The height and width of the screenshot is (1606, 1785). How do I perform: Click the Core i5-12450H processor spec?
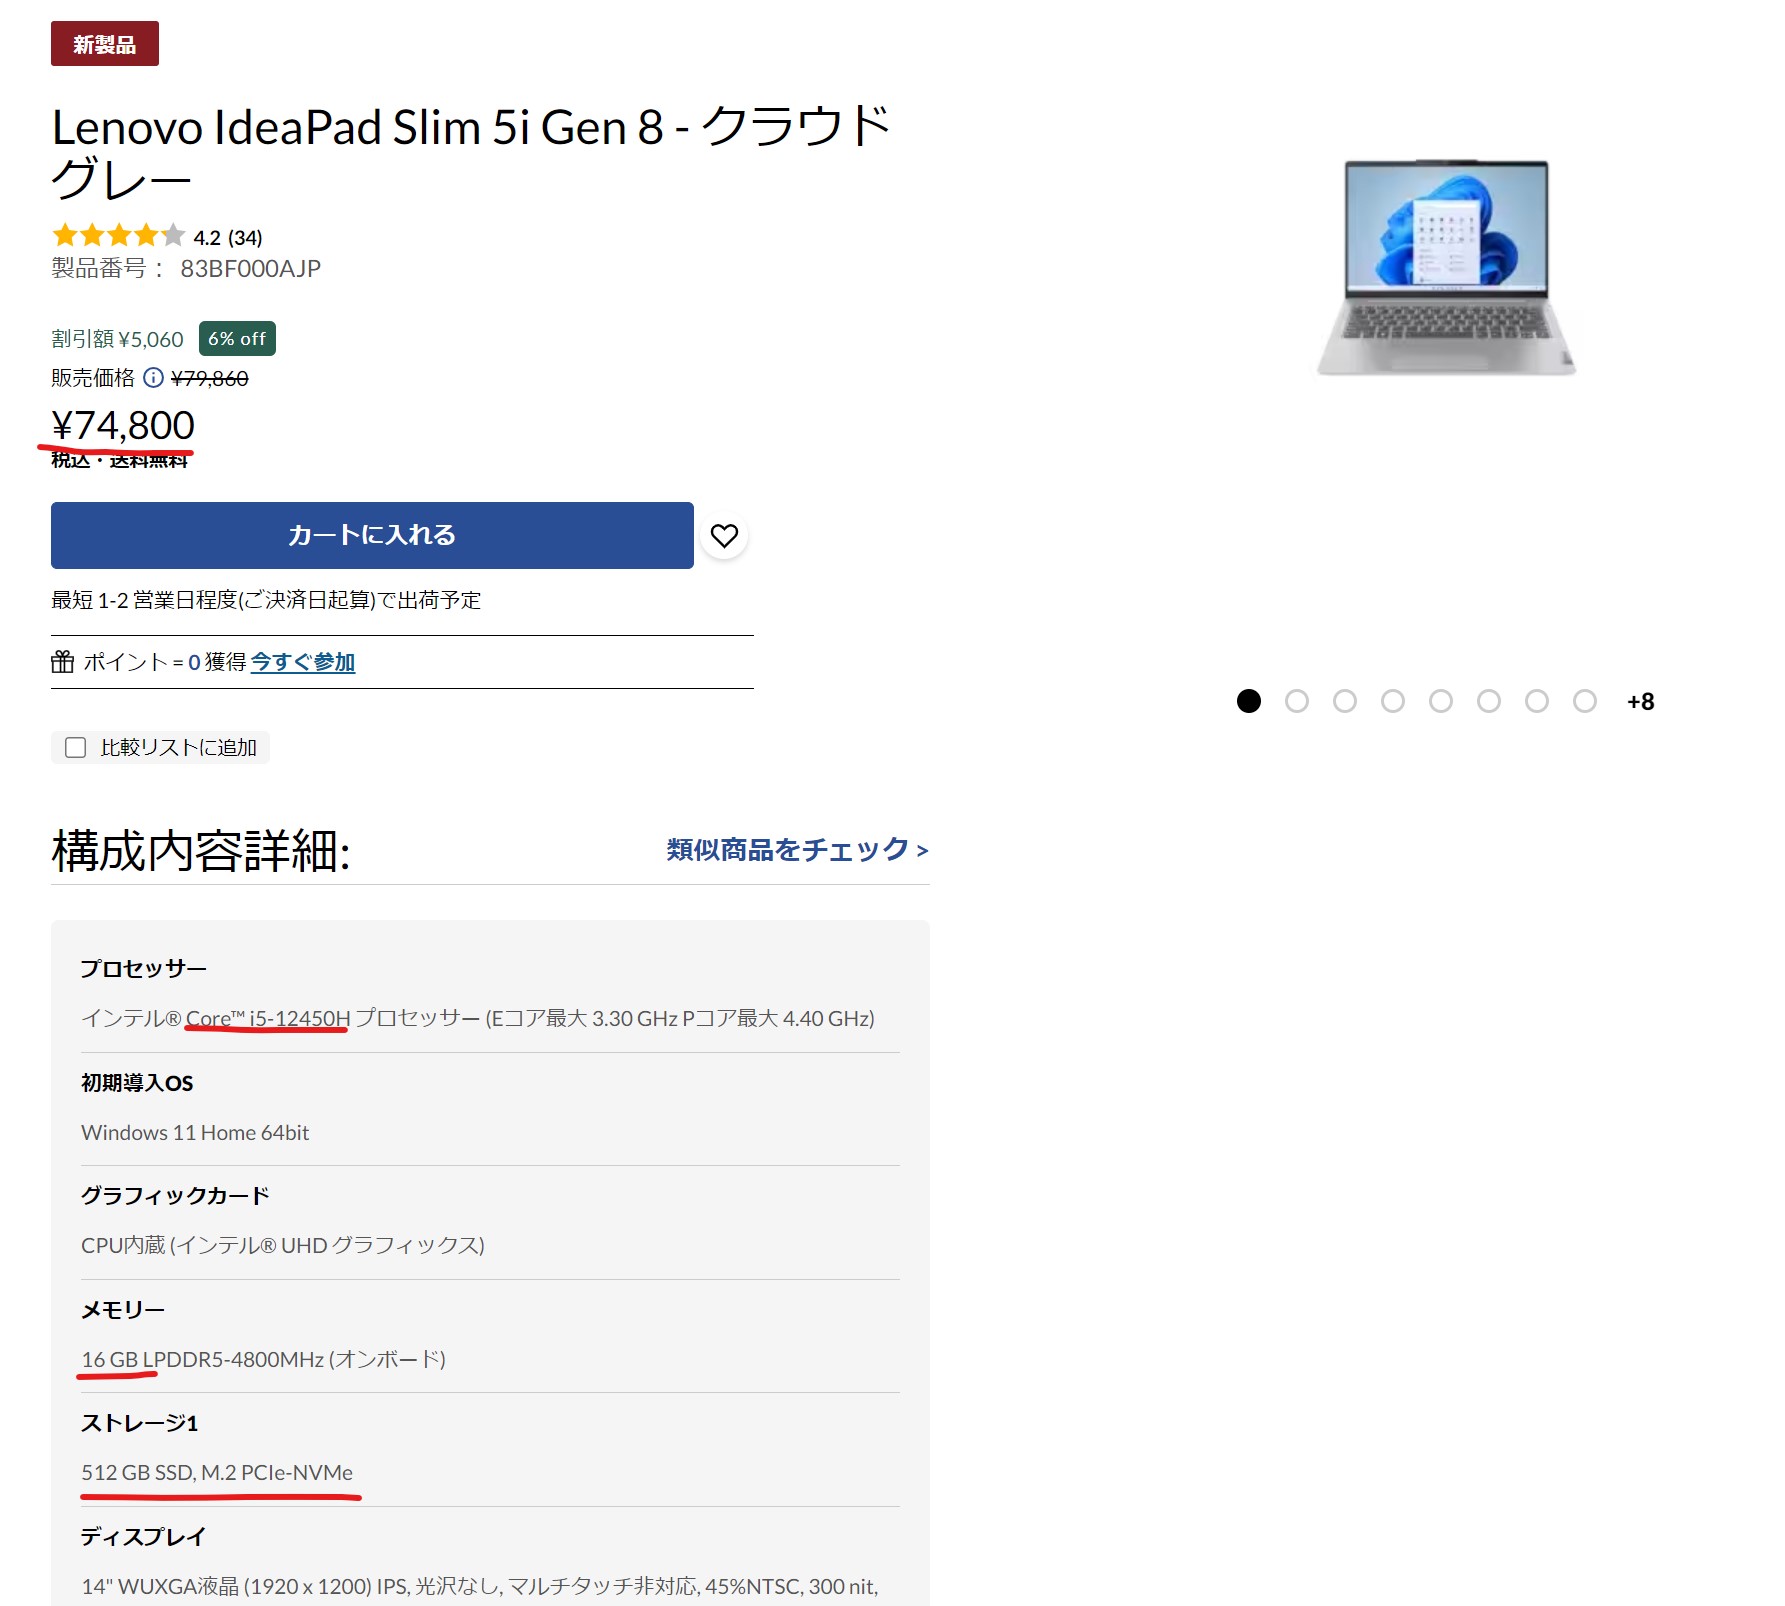[478, 1018]
